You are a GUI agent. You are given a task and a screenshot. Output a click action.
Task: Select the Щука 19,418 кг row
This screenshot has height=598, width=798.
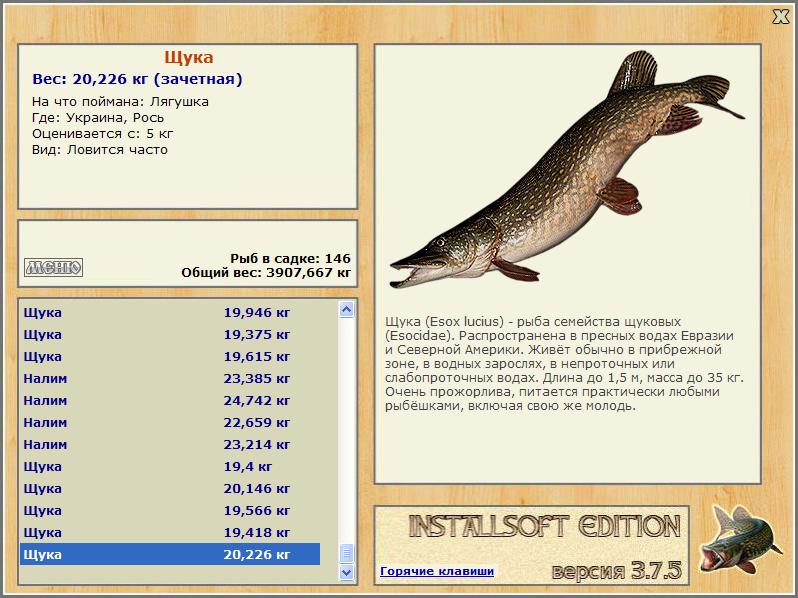(x=170, y=532)
